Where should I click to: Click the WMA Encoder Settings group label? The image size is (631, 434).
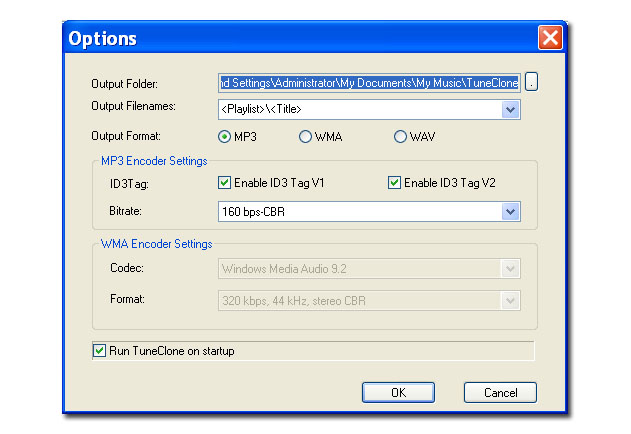(157, 244)
